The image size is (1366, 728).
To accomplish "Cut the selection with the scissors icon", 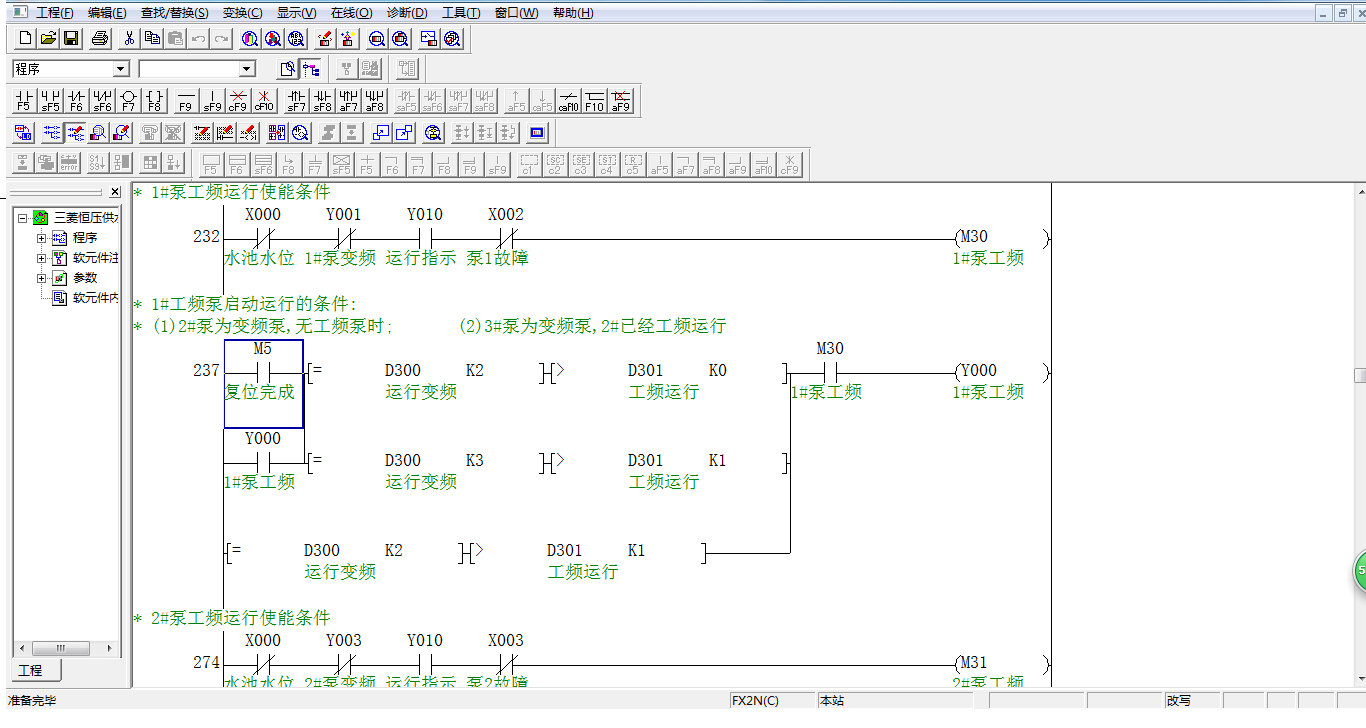I will coord(129,39).
